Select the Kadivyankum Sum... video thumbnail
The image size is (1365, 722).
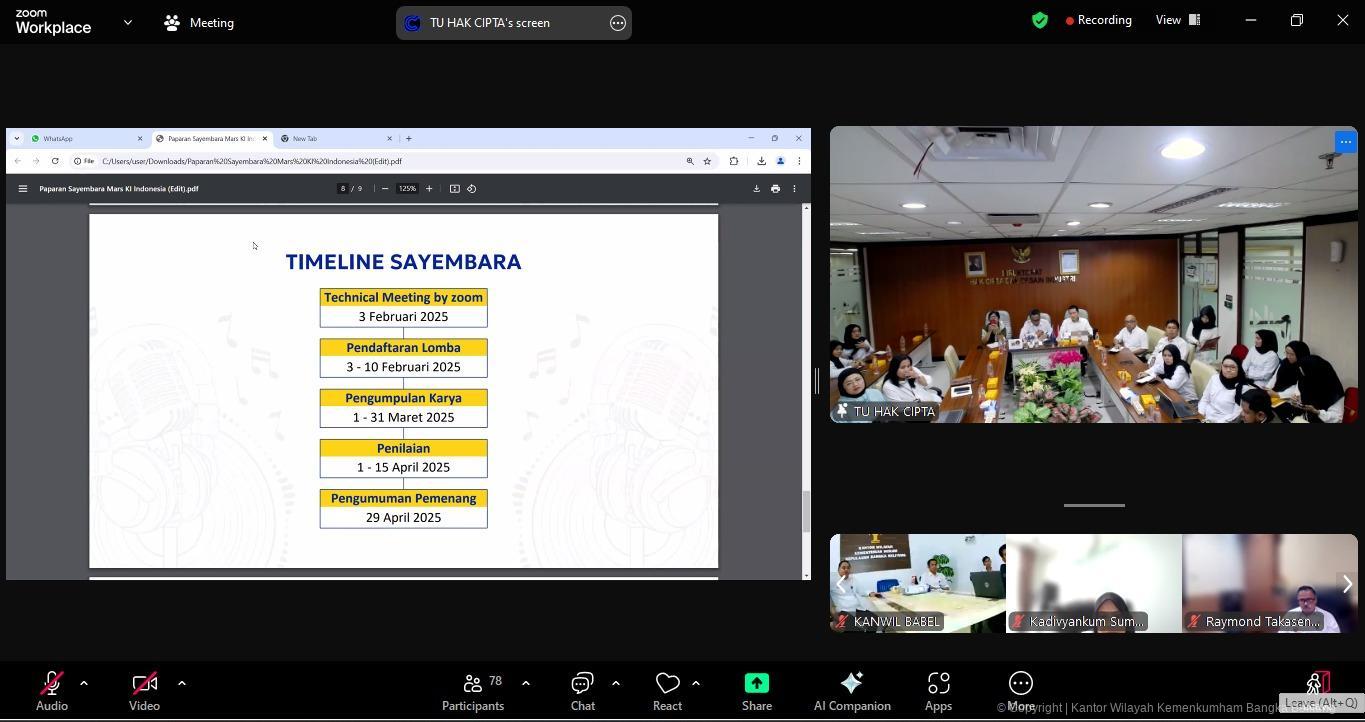tap(1094, 583)
